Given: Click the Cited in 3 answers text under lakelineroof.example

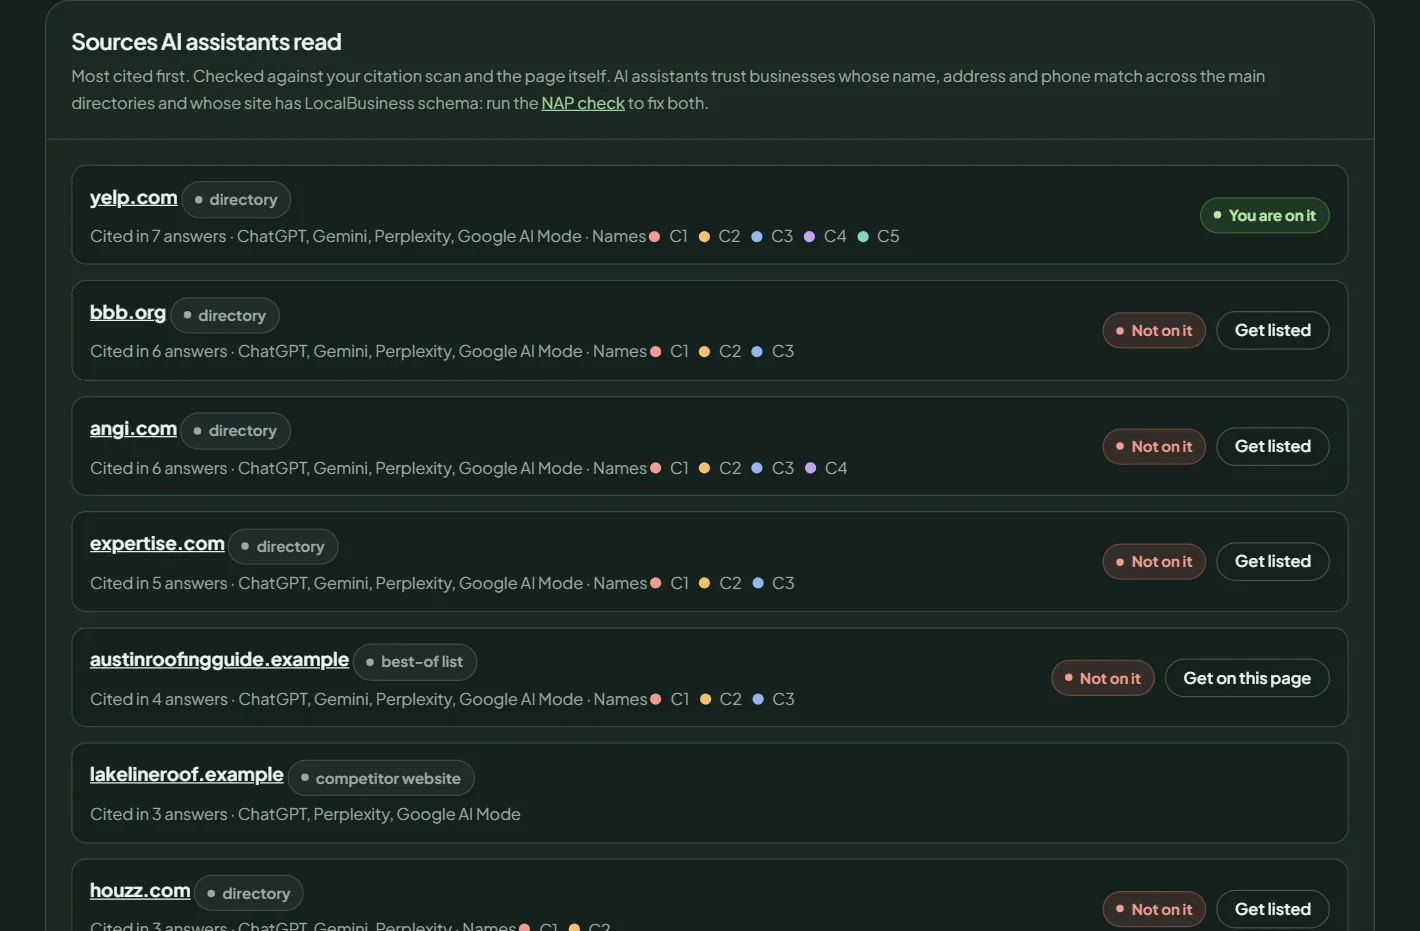Looking at the screenshot, I should (x=158, y=815).
